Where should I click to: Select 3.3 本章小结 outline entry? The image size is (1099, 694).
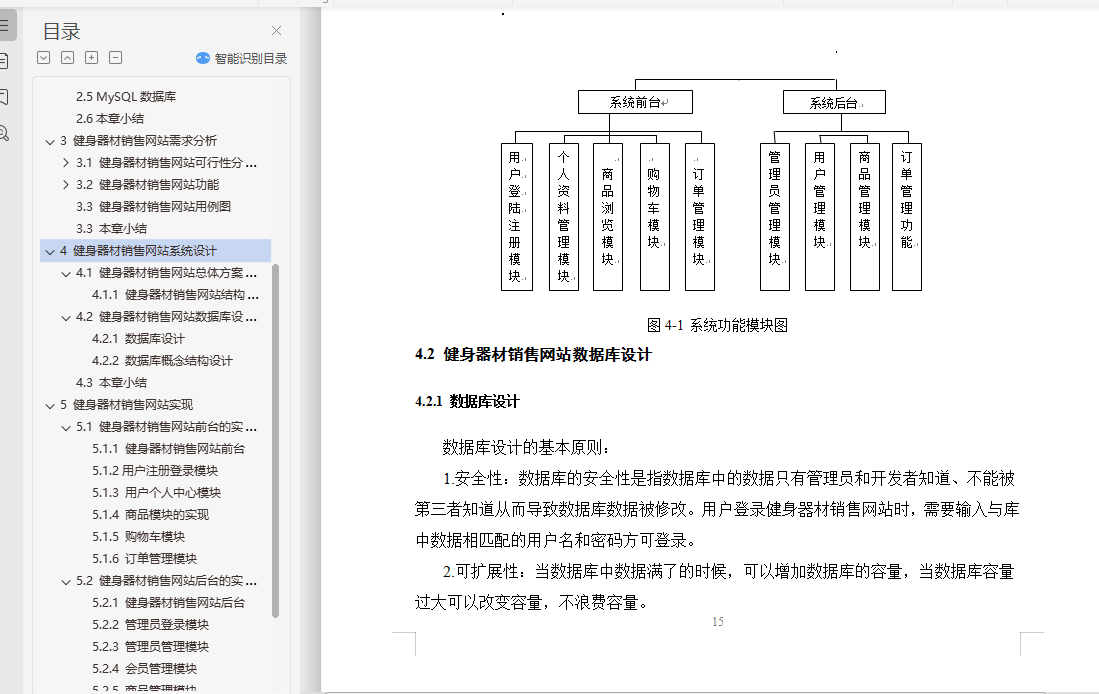tap(111, 229)
